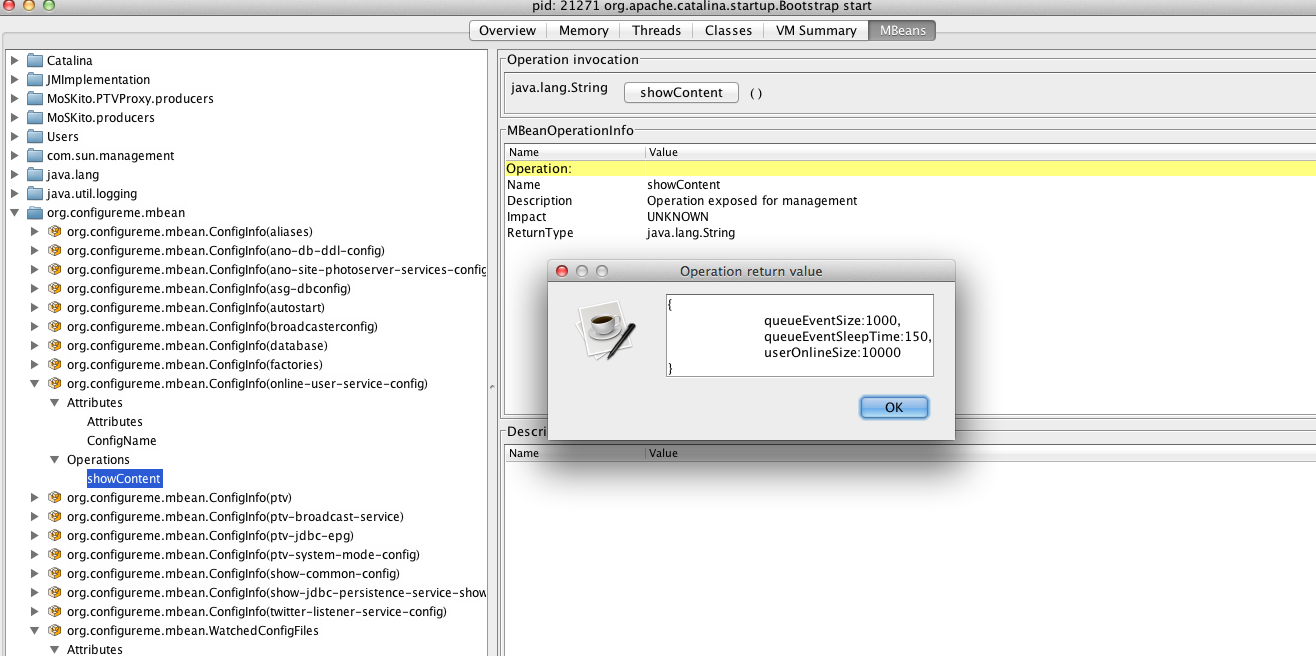Switch to the Memory tab
This screenshot has width=1316, height=656.
[x=583, y=30]
